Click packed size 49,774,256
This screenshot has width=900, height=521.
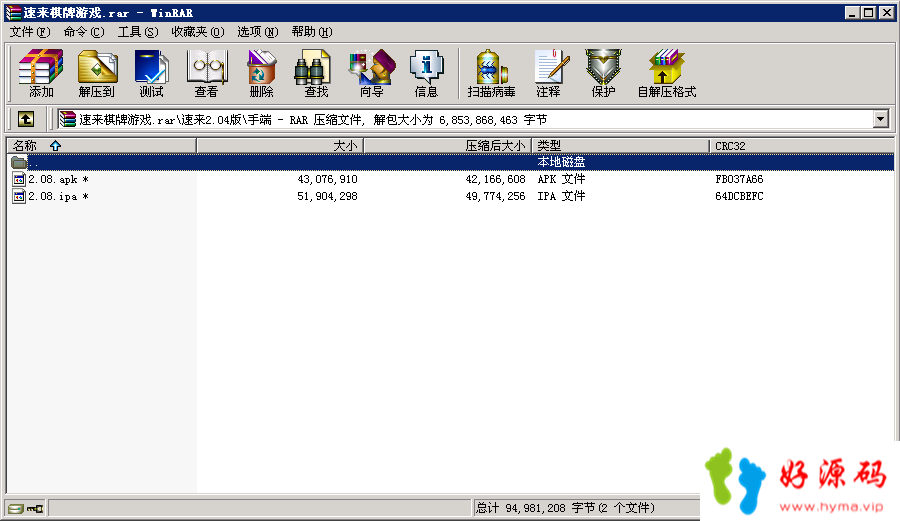coord(495,196)
